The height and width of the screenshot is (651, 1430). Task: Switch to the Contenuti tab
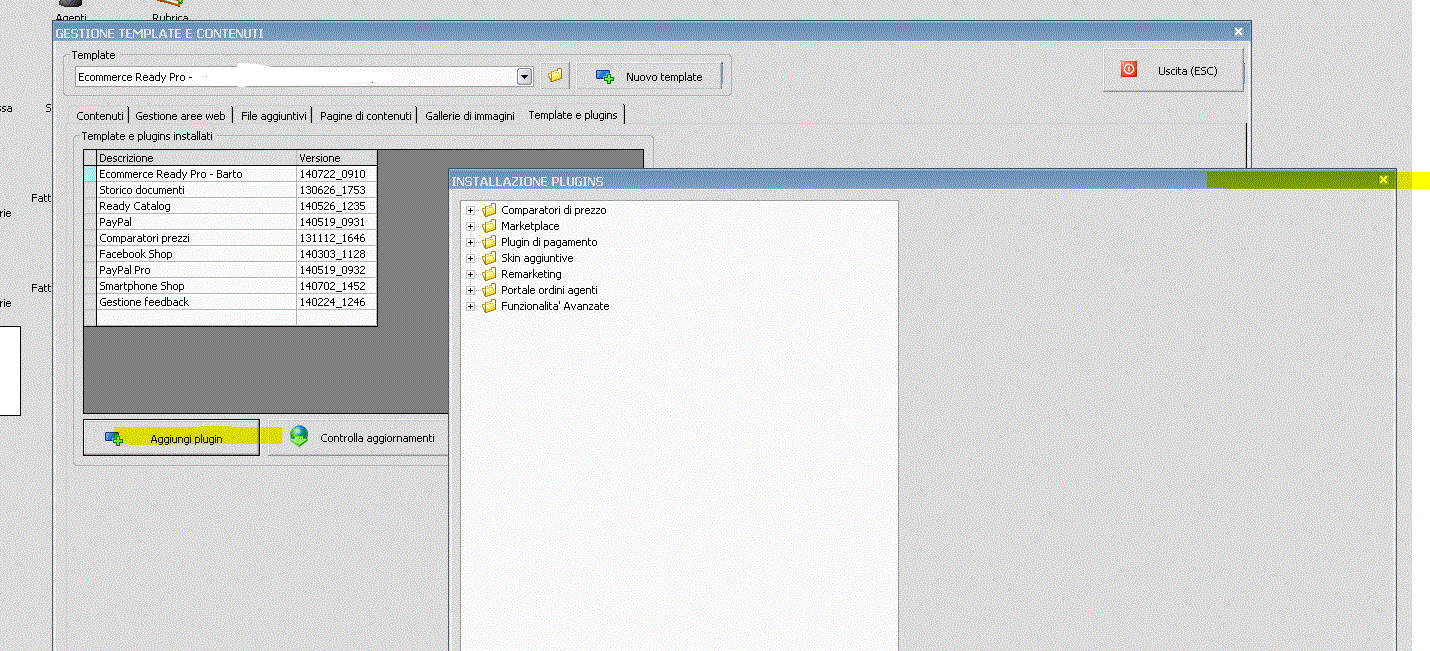100,116
